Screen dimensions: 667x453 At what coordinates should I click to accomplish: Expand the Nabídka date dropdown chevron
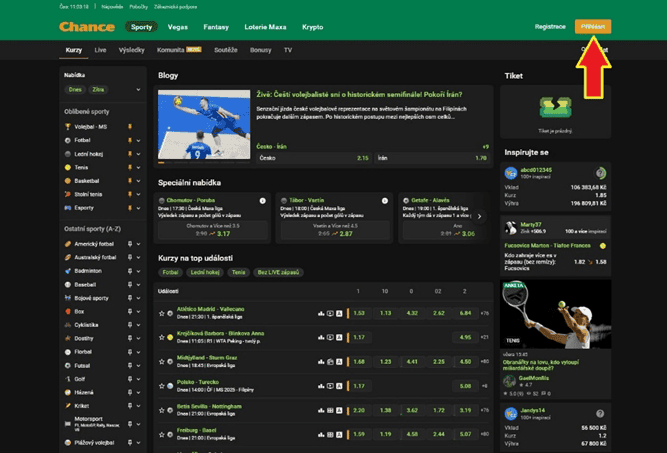[138, 90]
